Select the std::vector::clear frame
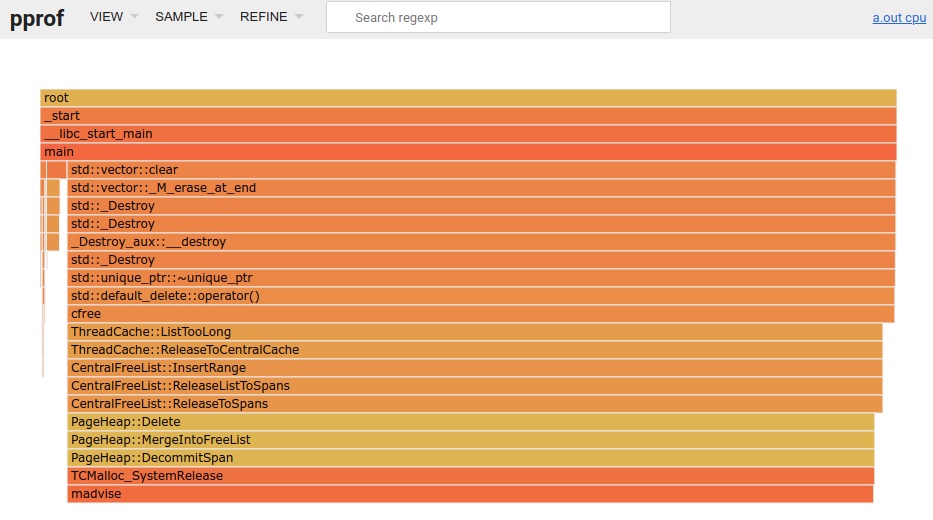Screen dimensions: 933x520 coord(481,170)
